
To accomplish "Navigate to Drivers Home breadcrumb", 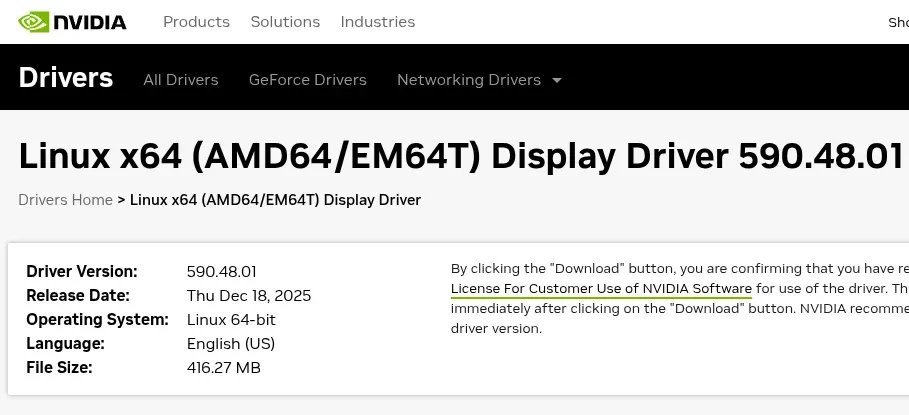I will point(65,200).
